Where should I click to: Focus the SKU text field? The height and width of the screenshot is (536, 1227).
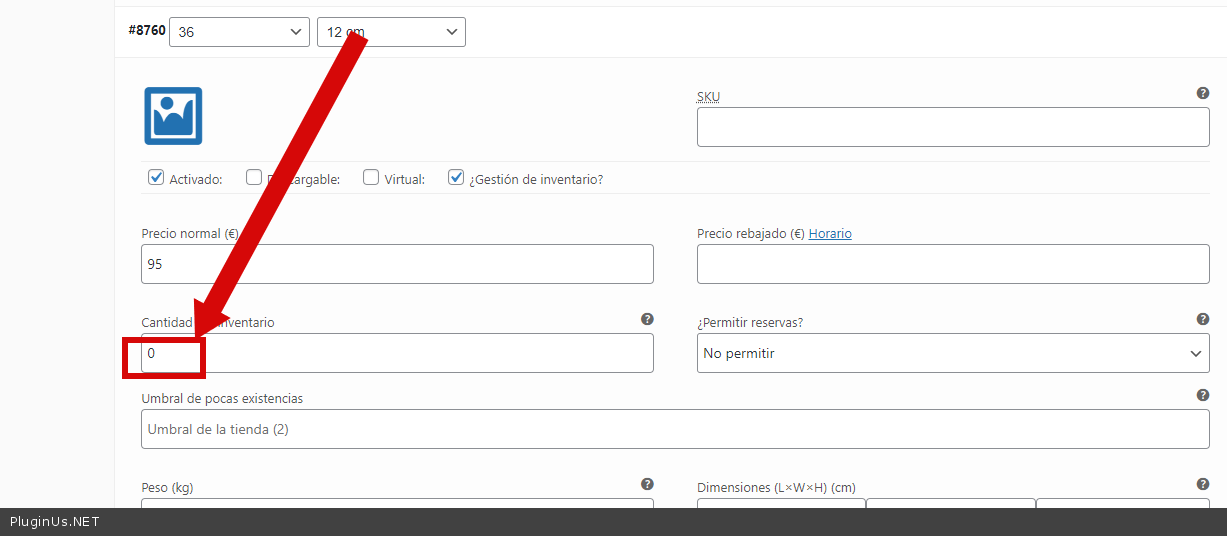point(952,127)
